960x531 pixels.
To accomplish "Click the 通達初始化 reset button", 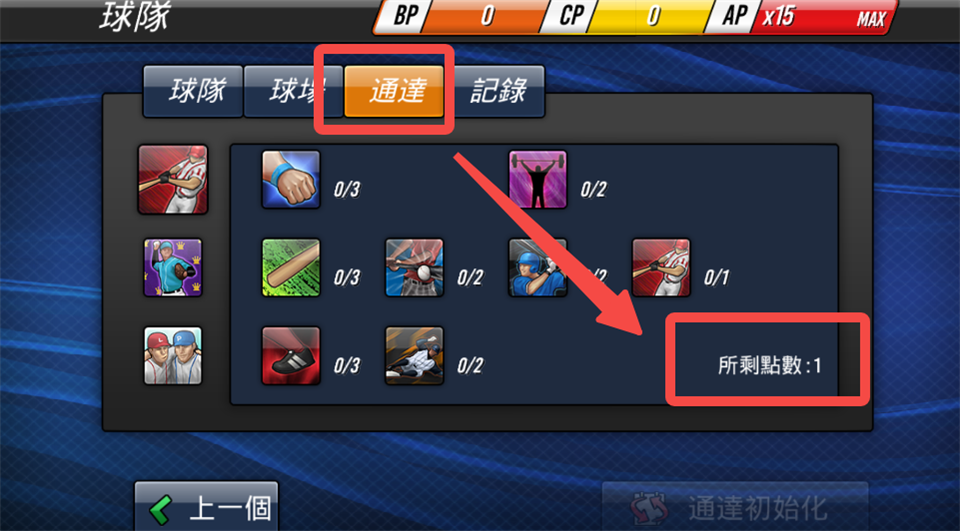I will (735, 507).
